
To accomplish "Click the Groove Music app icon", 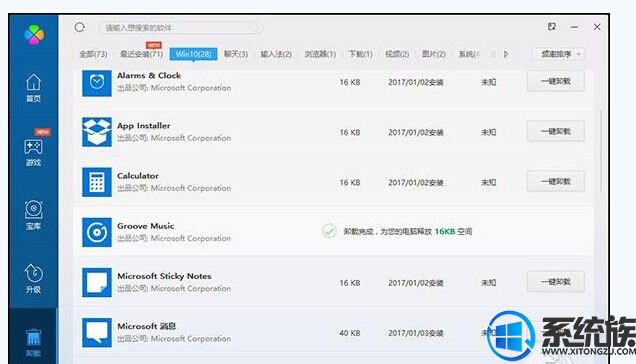I will click(97, 232).
